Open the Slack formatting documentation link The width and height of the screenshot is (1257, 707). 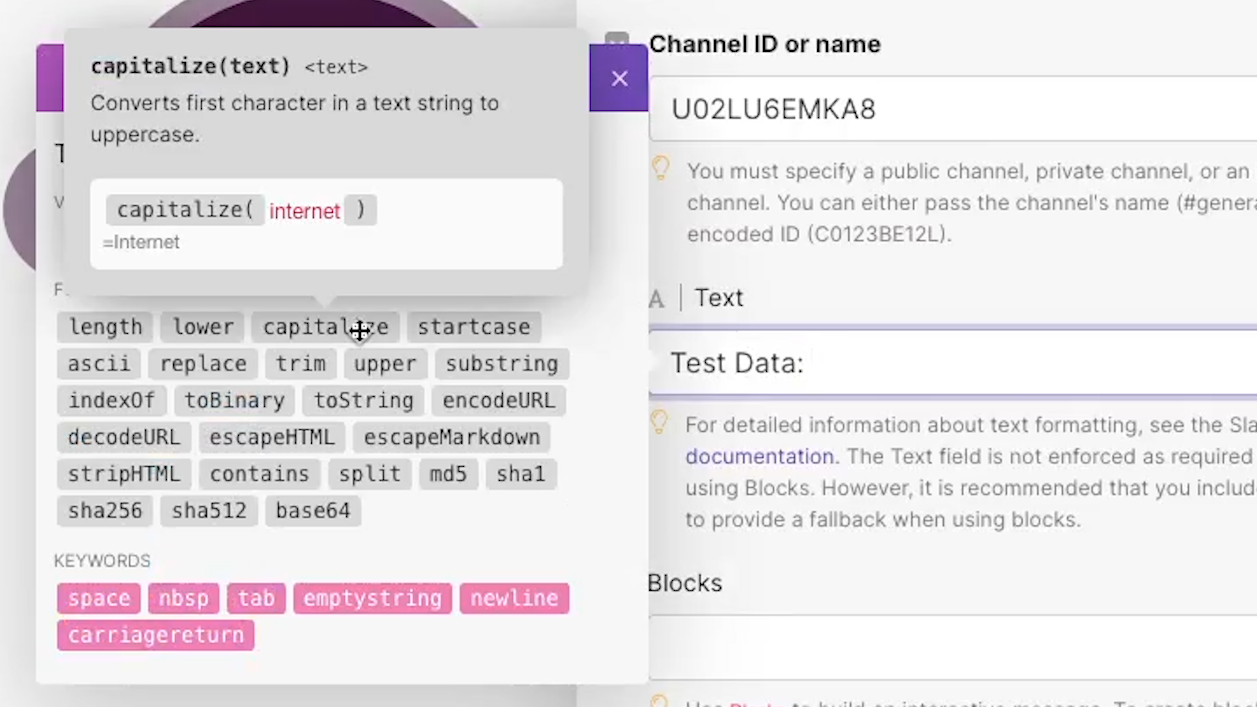(759, 456)
